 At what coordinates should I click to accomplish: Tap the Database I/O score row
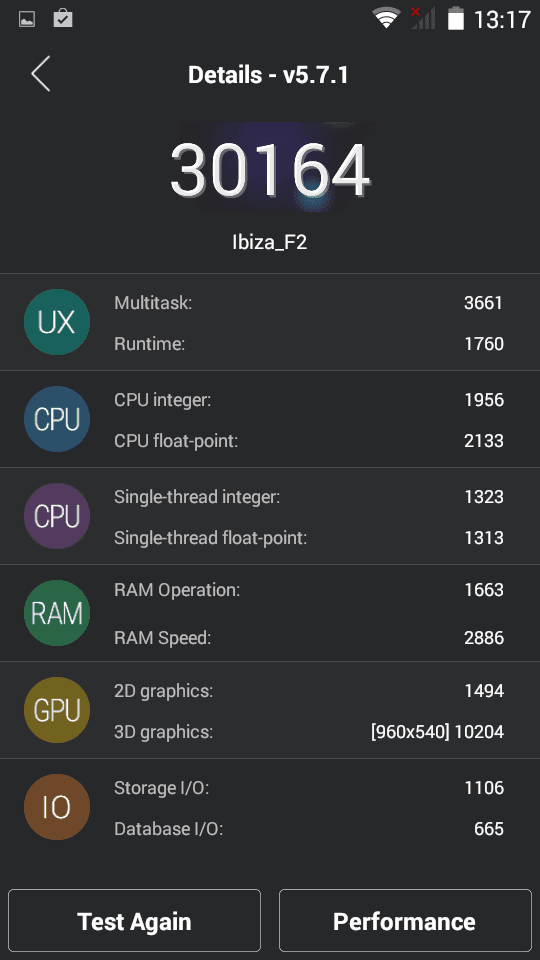[309, 828]
